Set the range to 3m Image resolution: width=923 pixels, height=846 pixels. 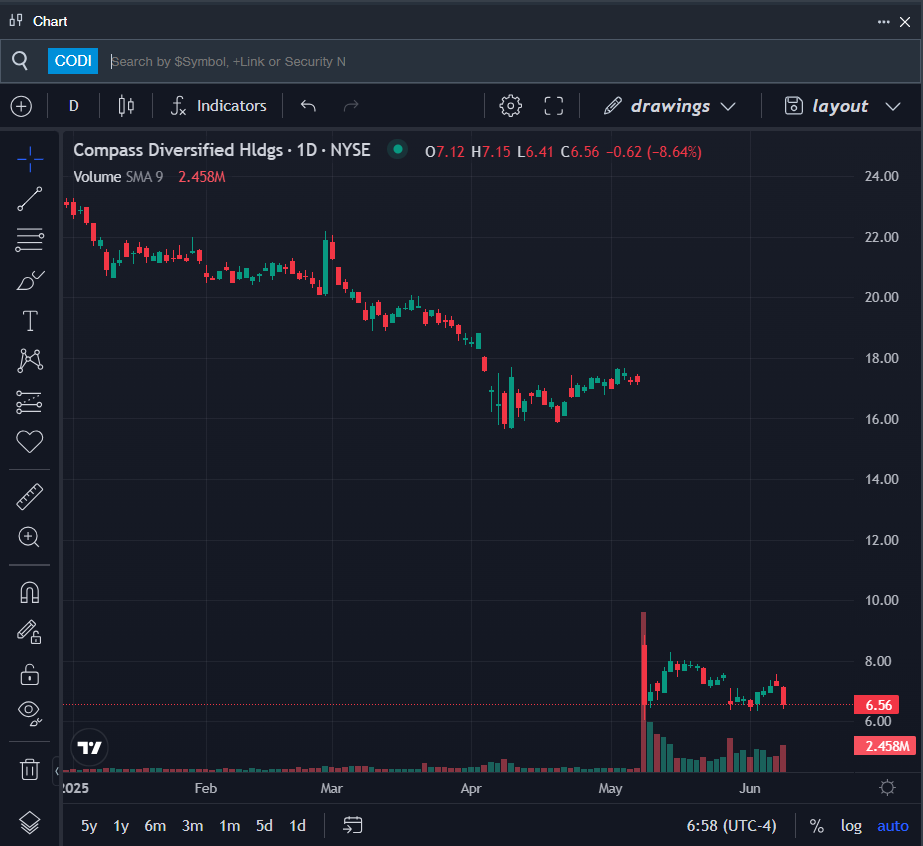pos(192,826)
